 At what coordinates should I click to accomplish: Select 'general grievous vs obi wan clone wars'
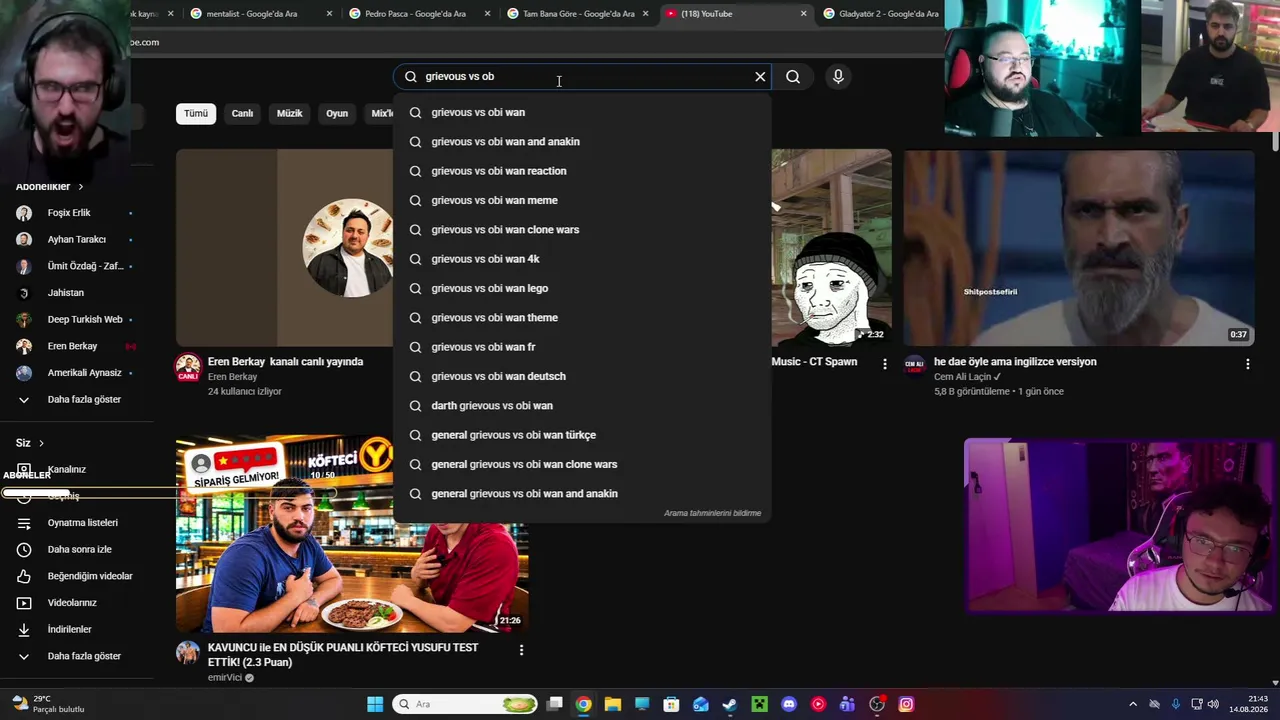click(582, 464)
